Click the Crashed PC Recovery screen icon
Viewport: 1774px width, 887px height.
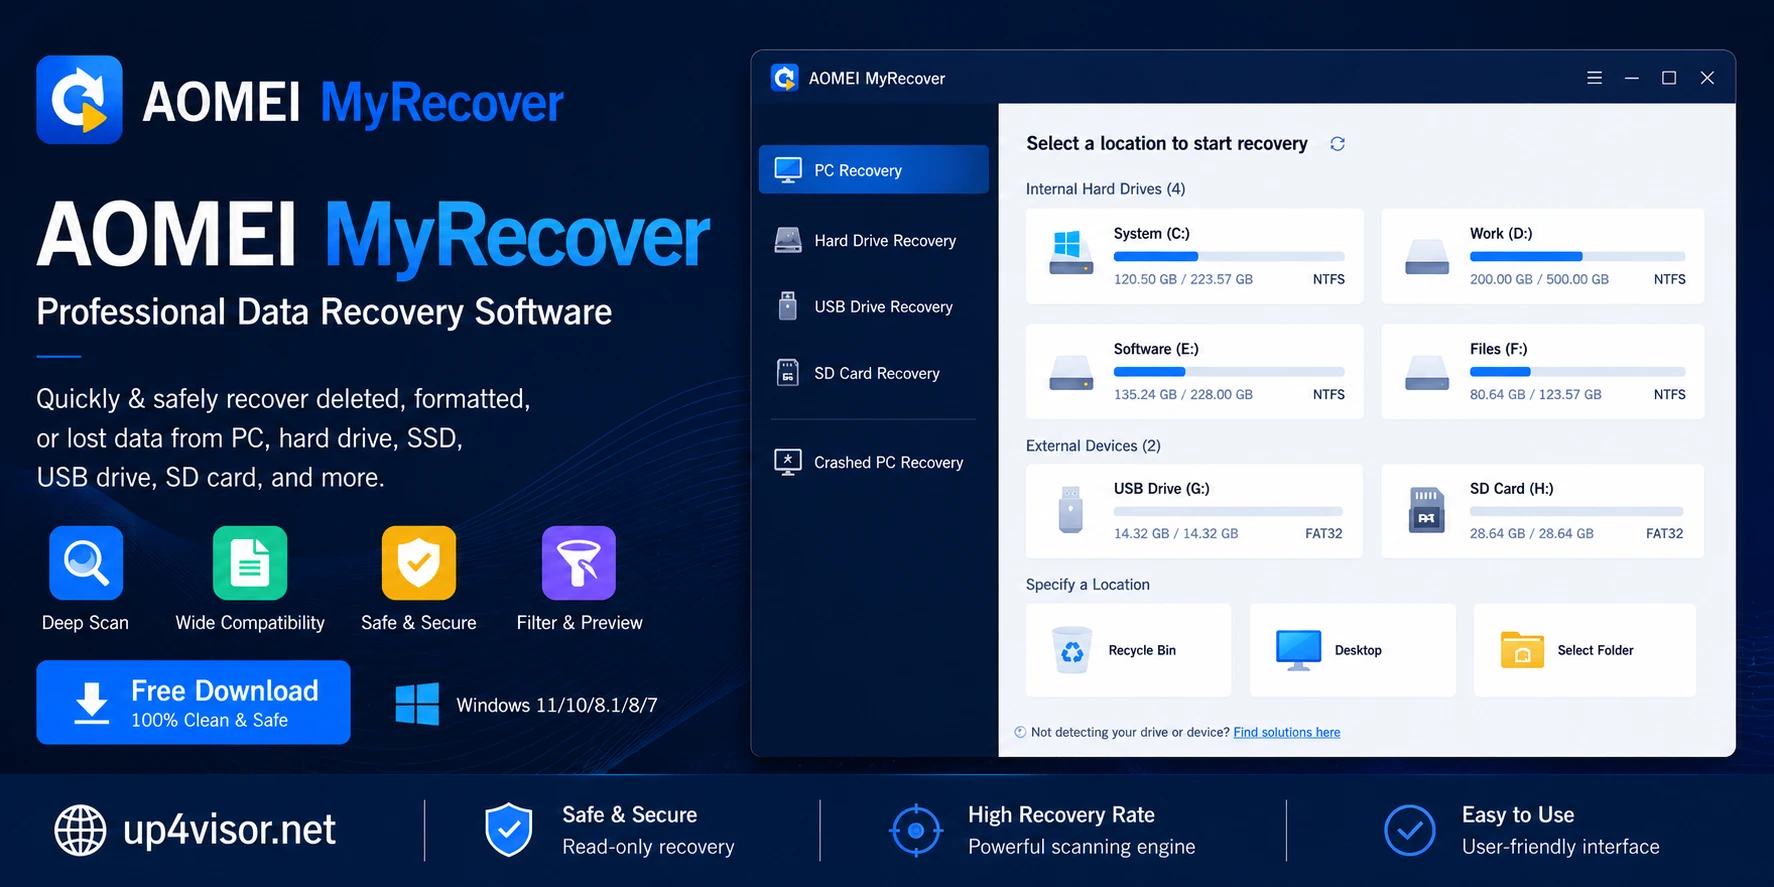[788, 462]
